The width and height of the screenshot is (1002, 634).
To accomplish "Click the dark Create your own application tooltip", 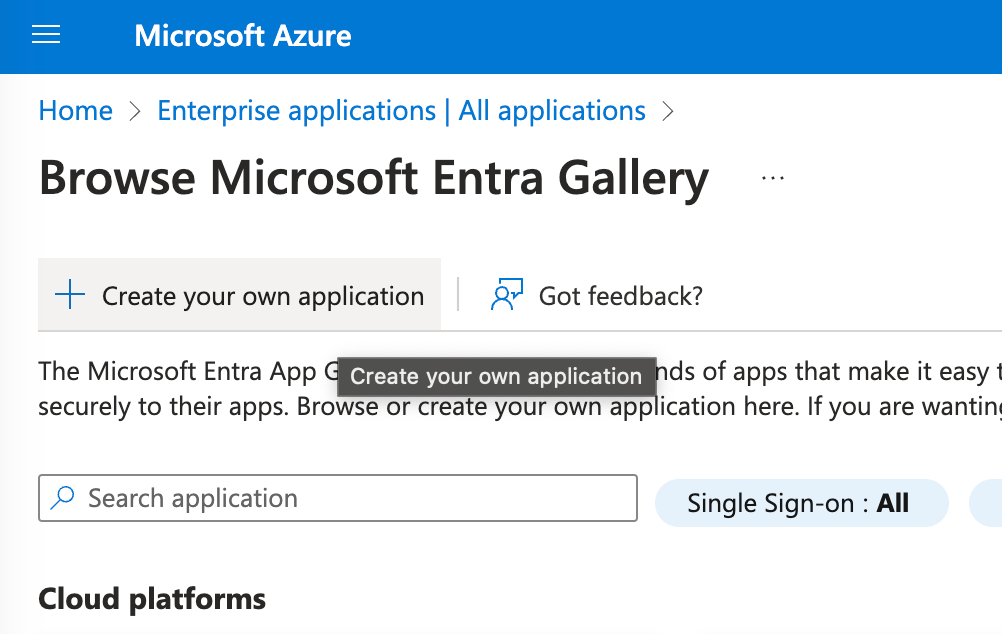I will [496, 377].
